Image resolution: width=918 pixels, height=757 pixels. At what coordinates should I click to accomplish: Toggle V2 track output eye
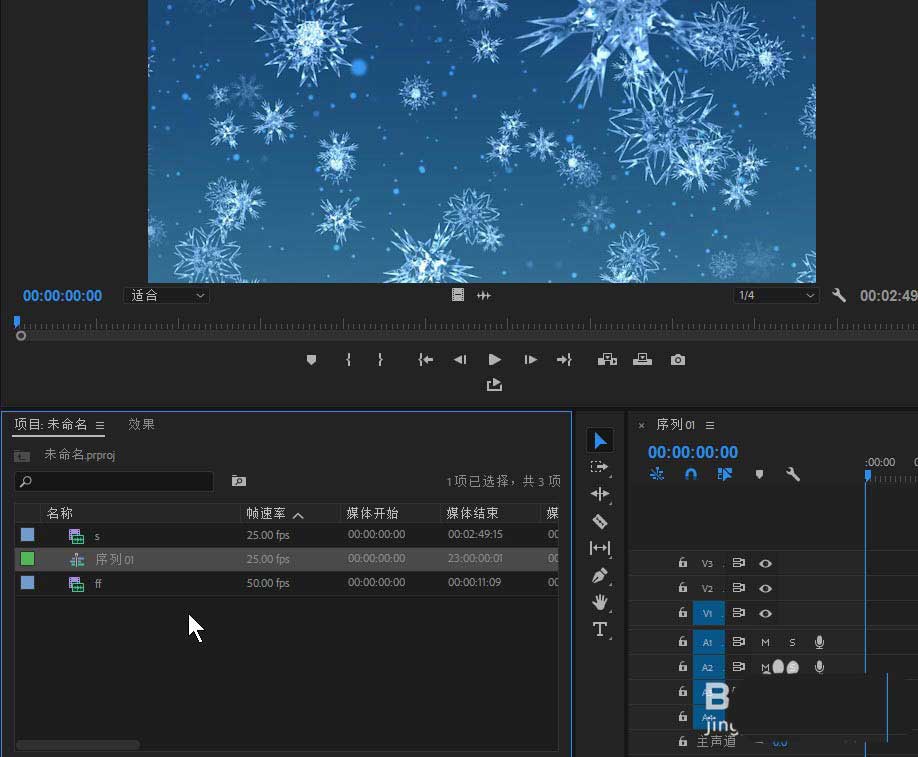point(765,588)
